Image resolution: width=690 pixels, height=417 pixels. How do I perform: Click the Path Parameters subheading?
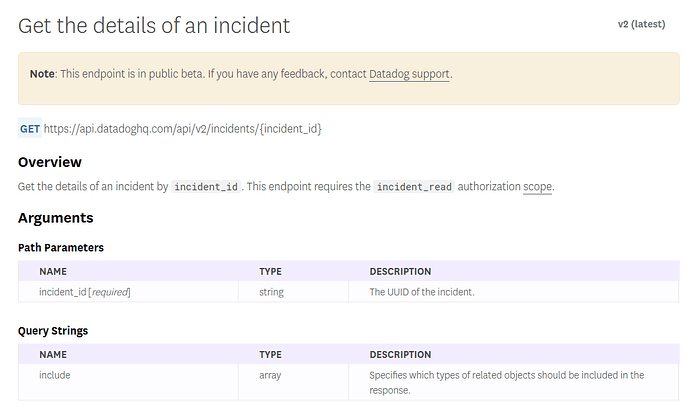[61, 248]
